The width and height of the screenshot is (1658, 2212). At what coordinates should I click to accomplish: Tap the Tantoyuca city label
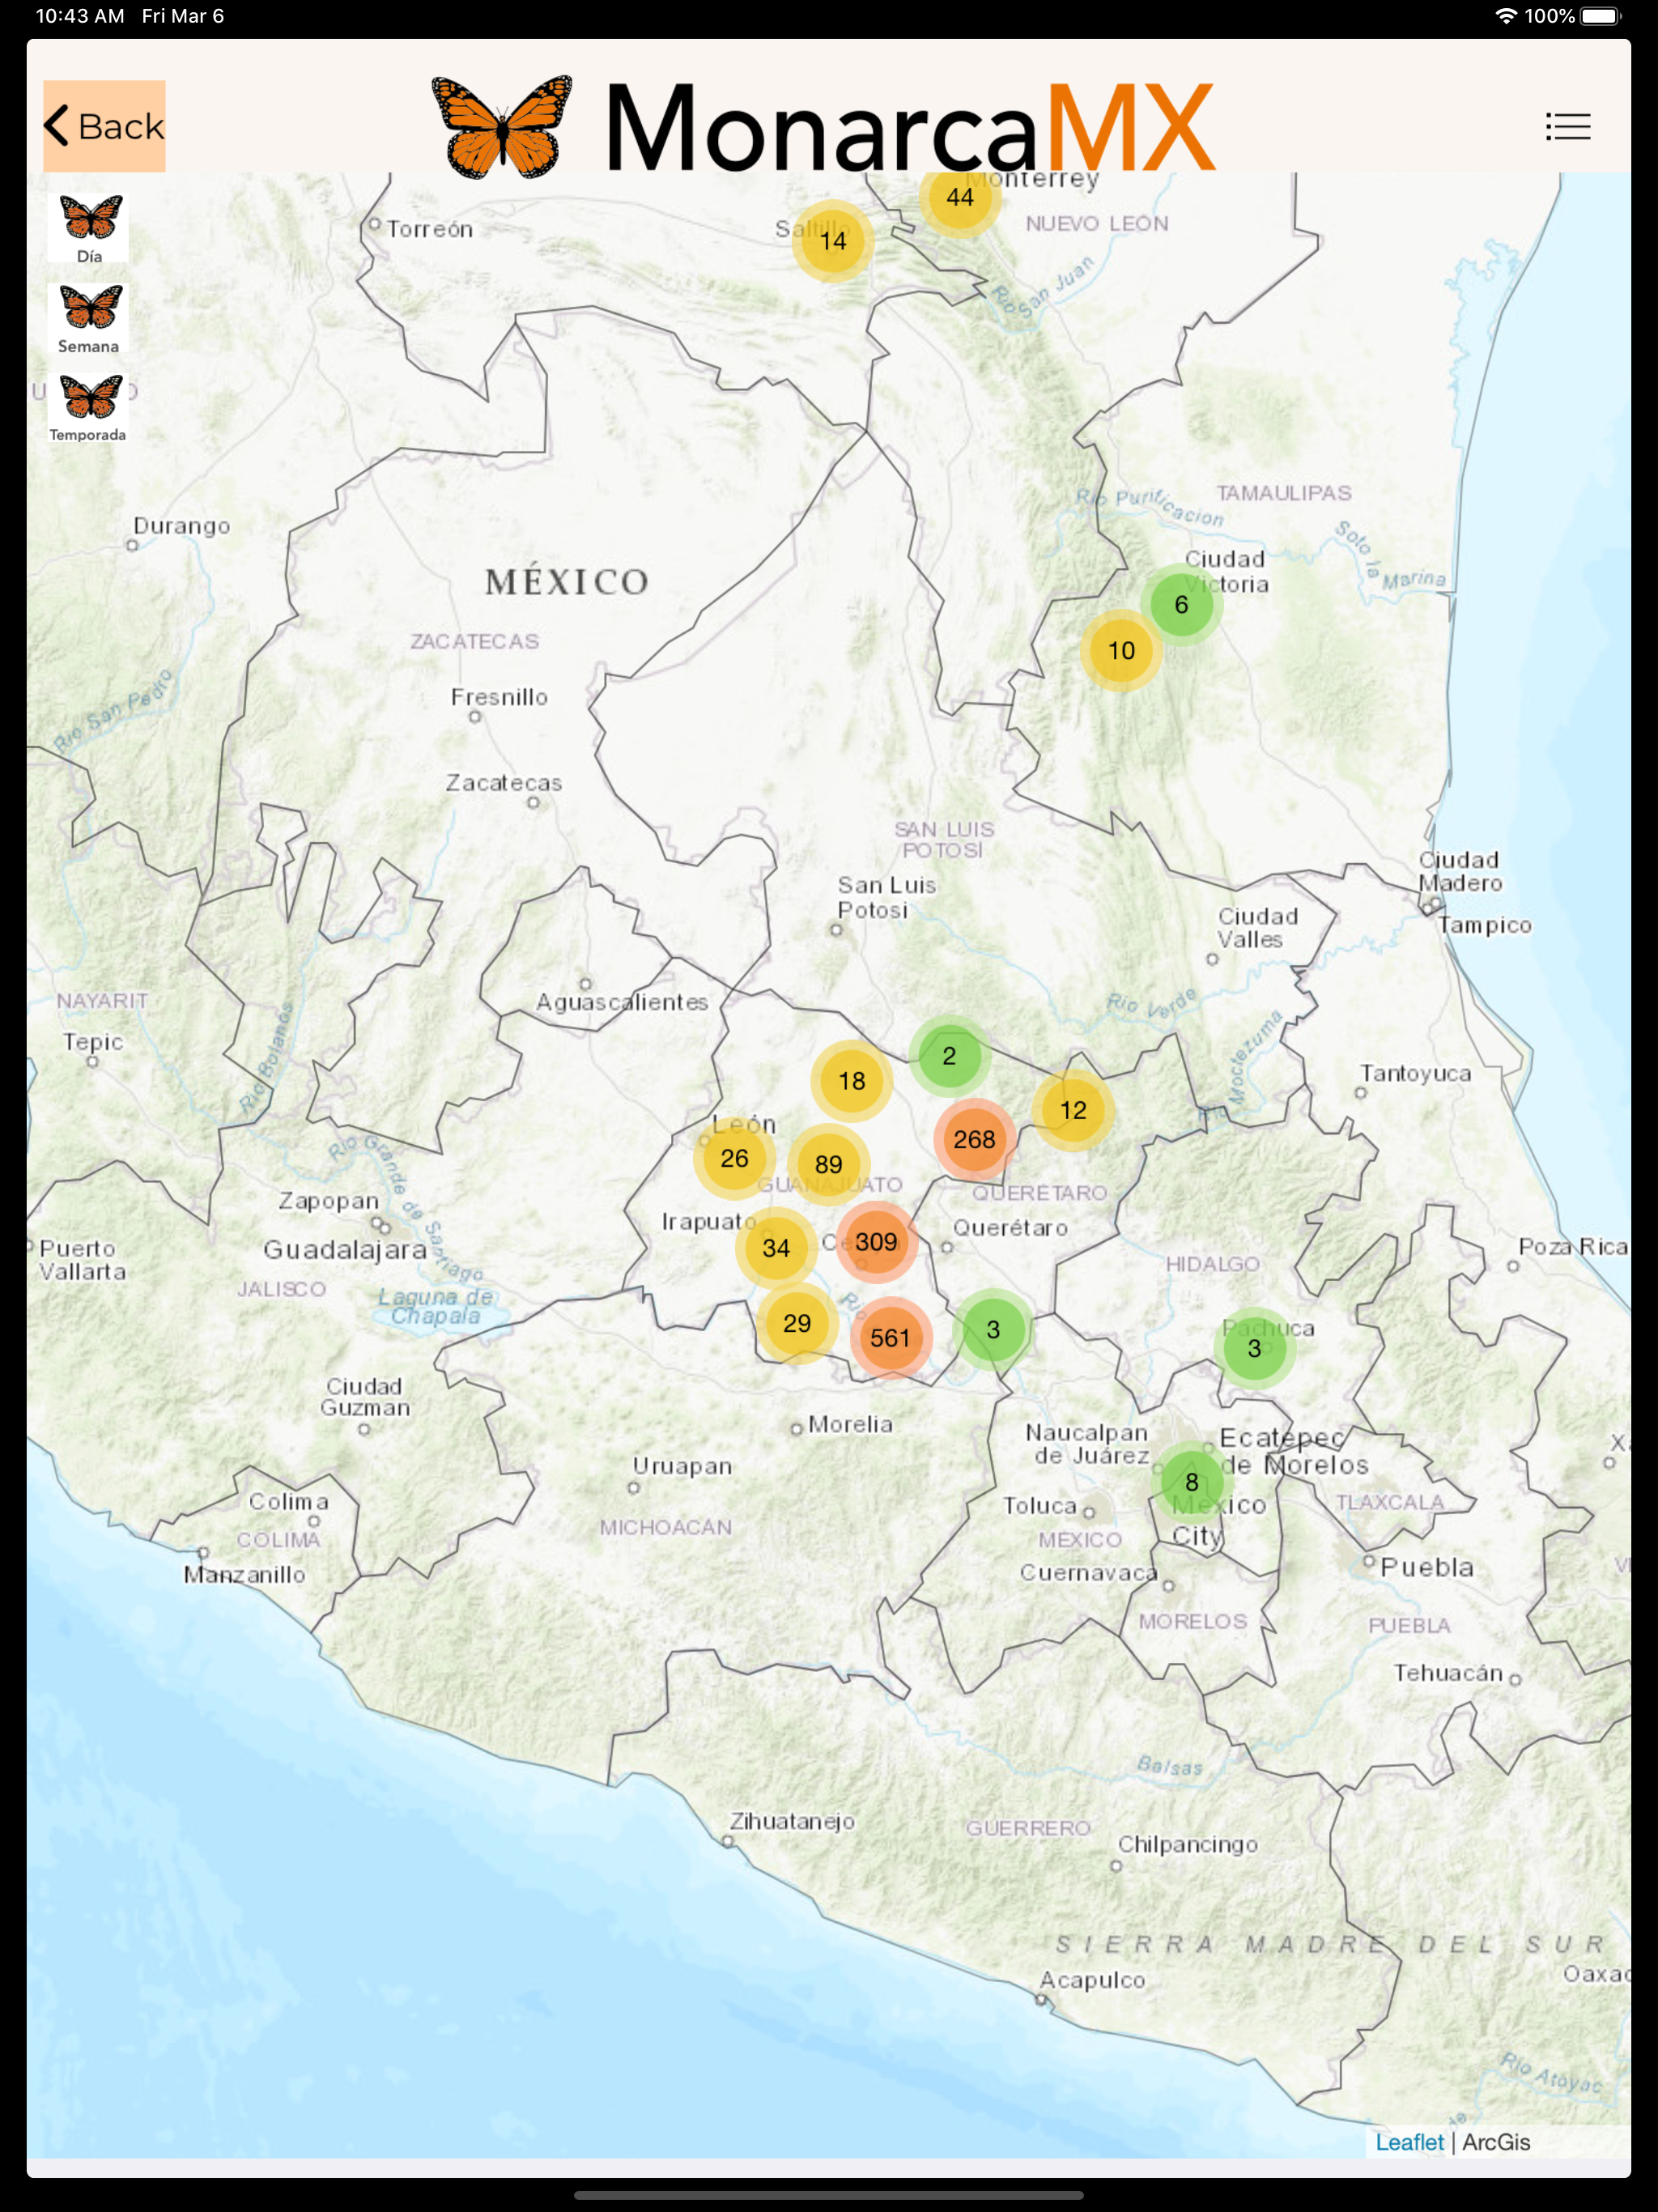(x=1415, y=1072)
